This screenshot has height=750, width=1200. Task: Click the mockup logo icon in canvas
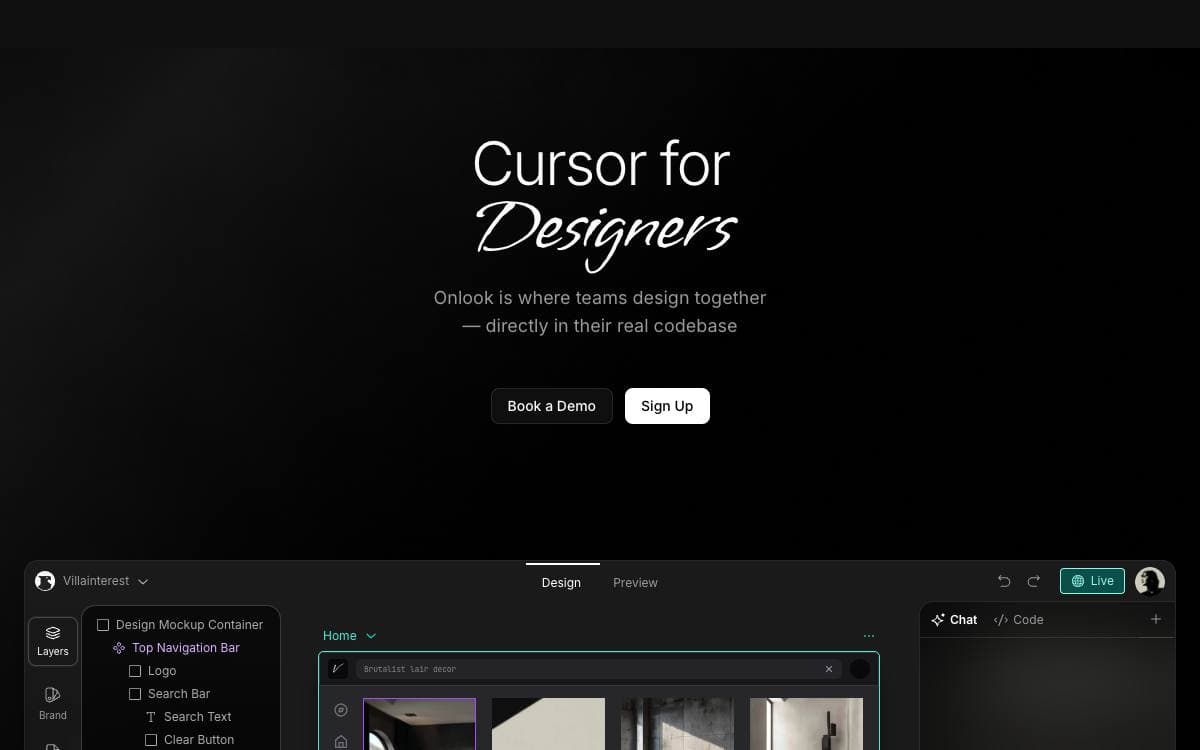tap(338, 669)
